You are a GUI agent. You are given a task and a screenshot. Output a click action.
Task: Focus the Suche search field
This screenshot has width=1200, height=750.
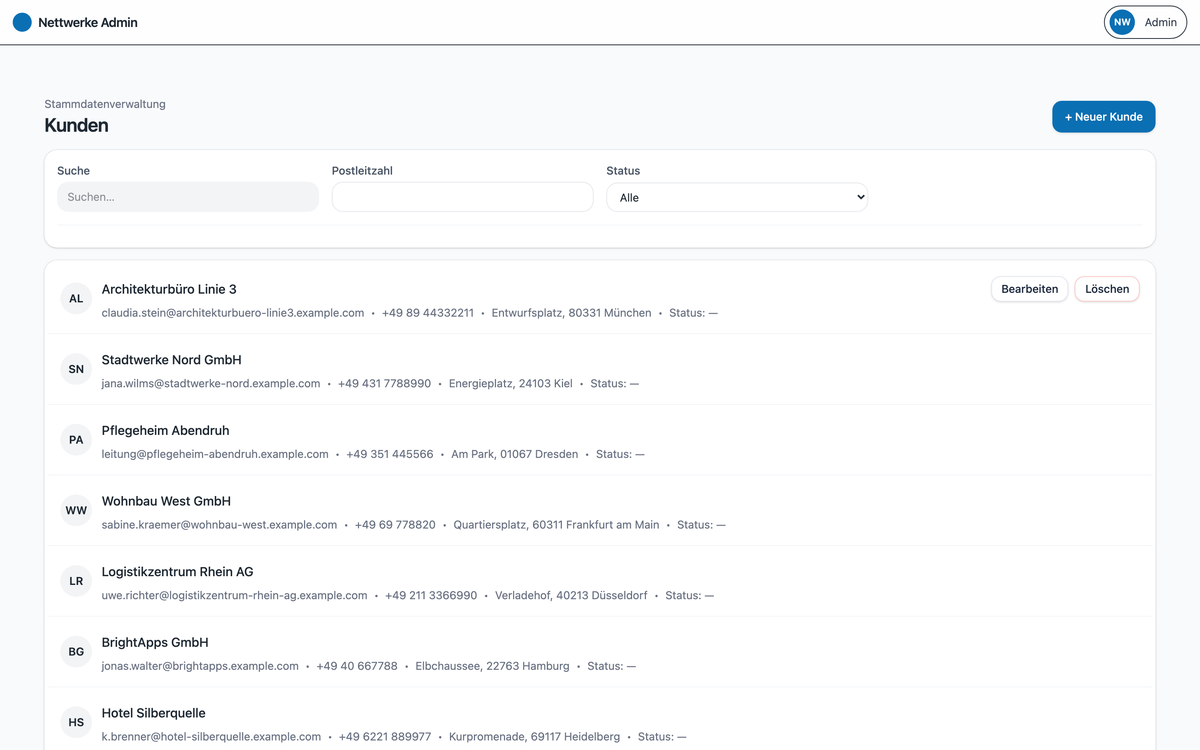pyautogui.click(x=188, y=197)
